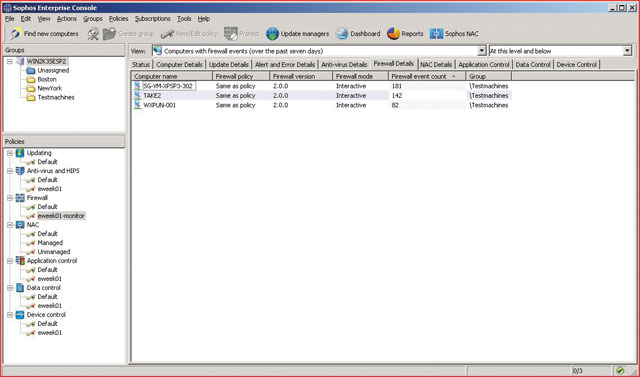
Task: Switch to the Status tab
Action: tap(141, 64)
